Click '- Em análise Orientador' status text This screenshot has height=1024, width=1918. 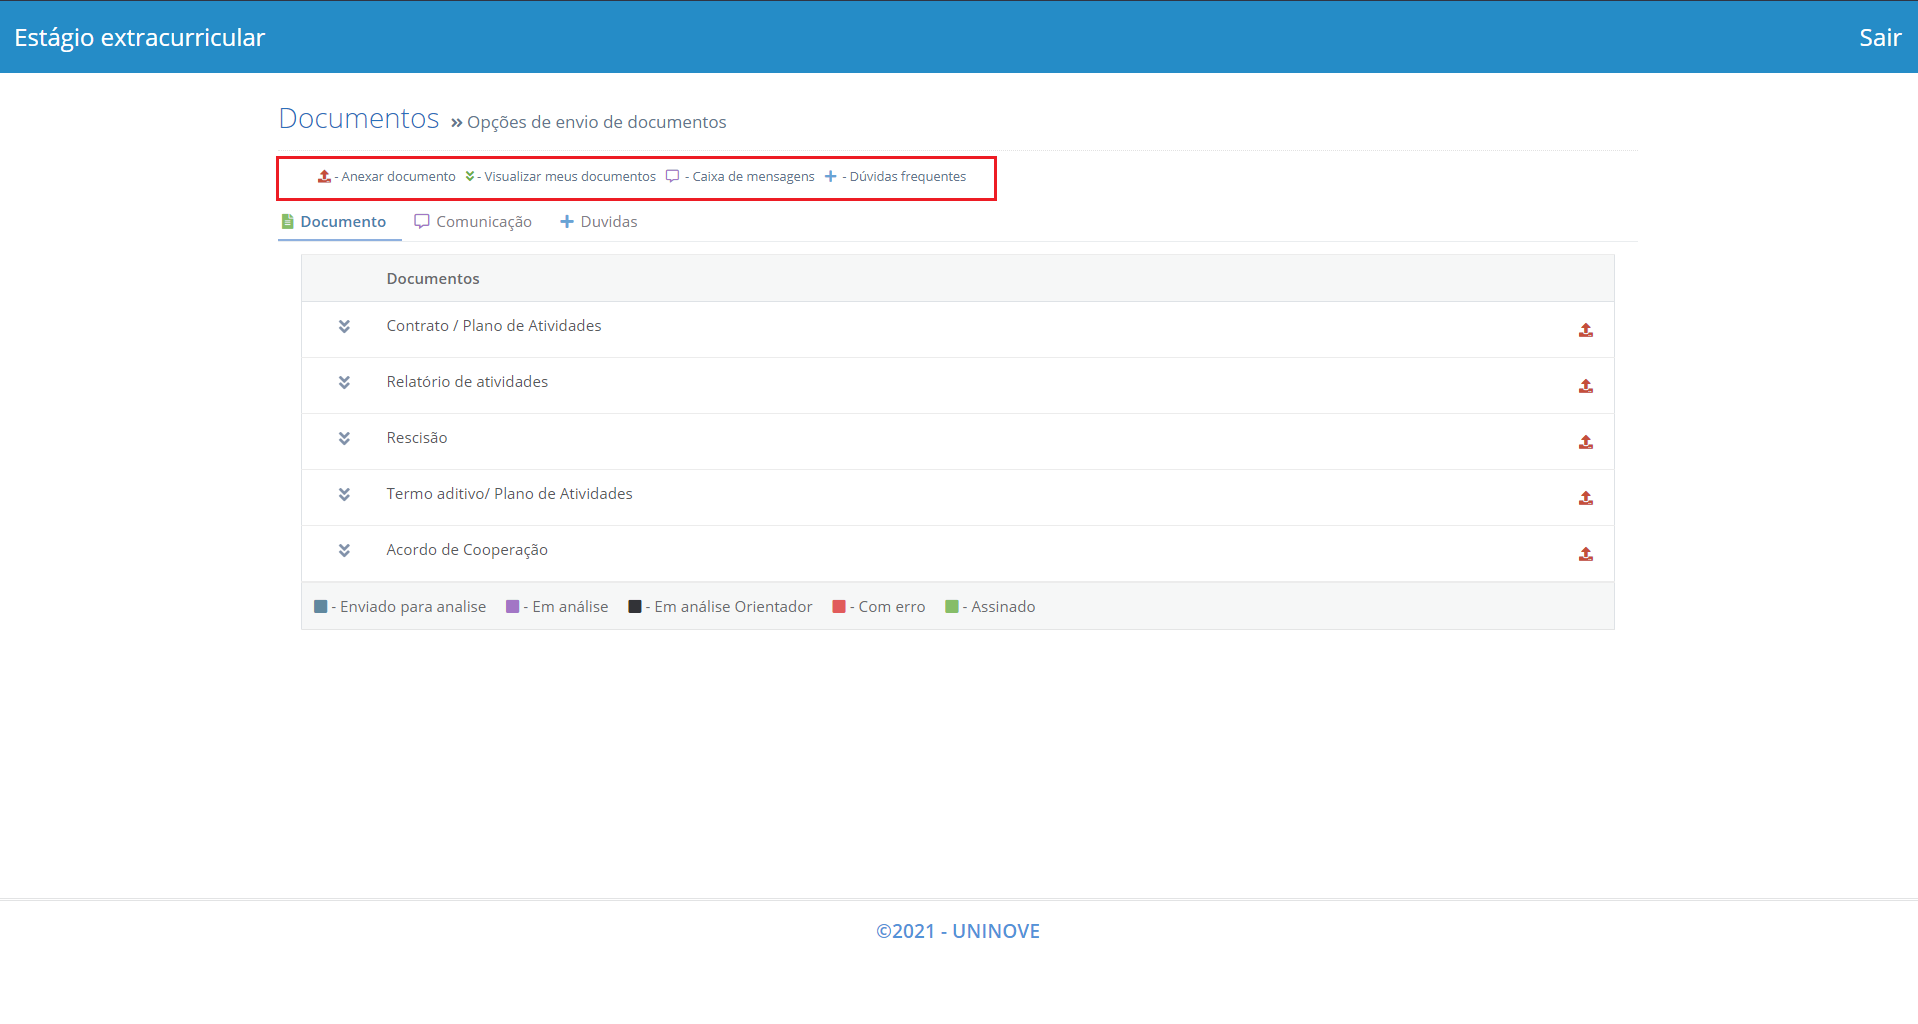(729, 607)
